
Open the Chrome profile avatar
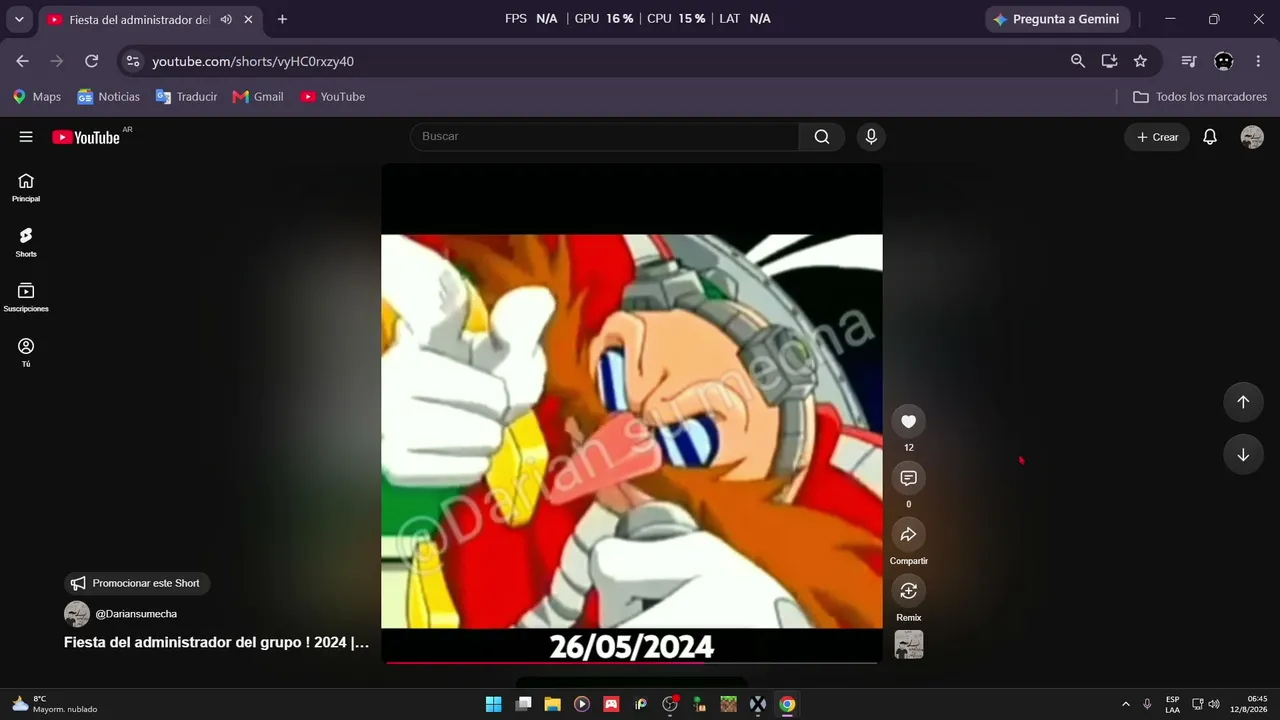pyautogui.click(x=1224, y=61)
